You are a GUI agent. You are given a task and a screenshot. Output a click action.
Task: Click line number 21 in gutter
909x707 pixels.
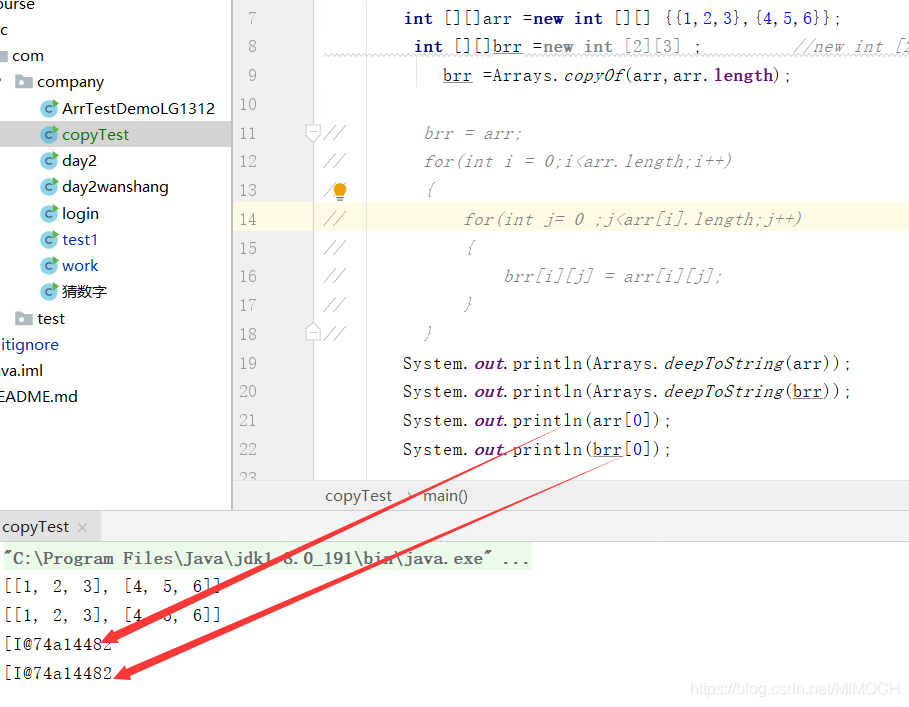point(248,420)
